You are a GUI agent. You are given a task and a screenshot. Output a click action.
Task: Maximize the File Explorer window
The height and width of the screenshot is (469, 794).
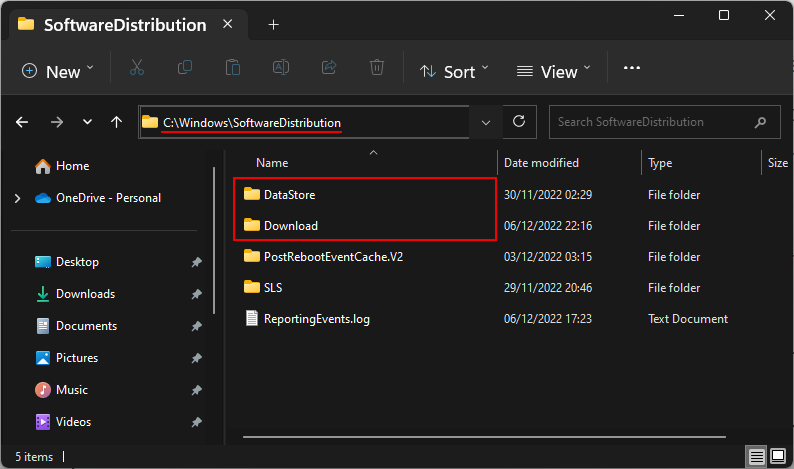tap(724, 15)
